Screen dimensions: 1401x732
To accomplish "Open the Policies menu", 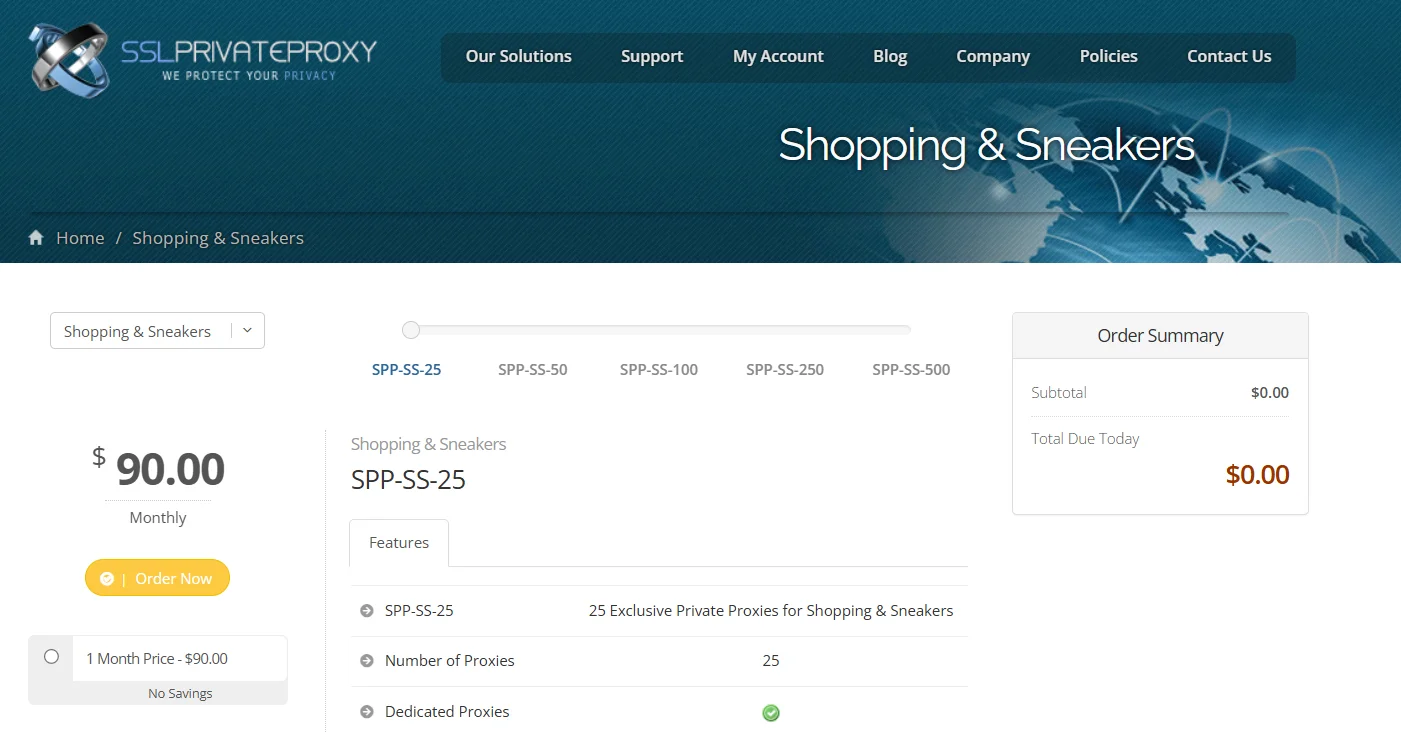I will (1109, 57).
